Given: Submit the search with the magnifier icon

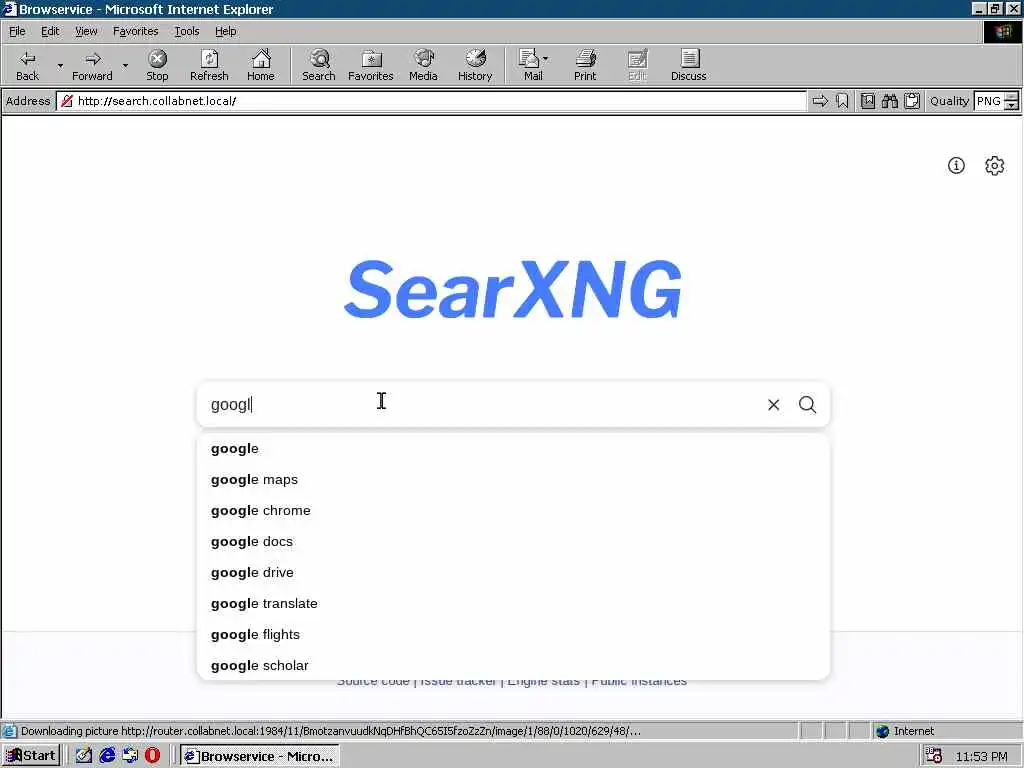Looking at the screenshot, I should coord(807,404).
